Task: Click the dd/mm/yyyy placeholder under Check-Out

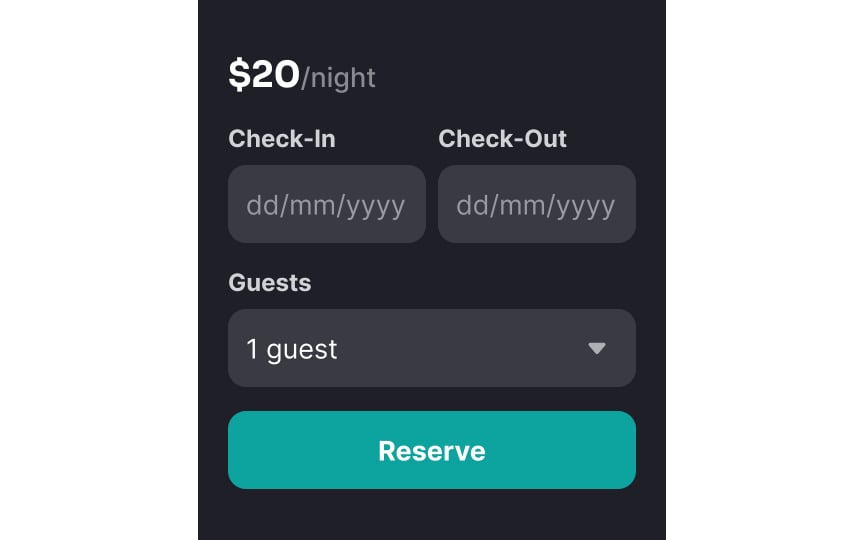Action: [536, 206]
